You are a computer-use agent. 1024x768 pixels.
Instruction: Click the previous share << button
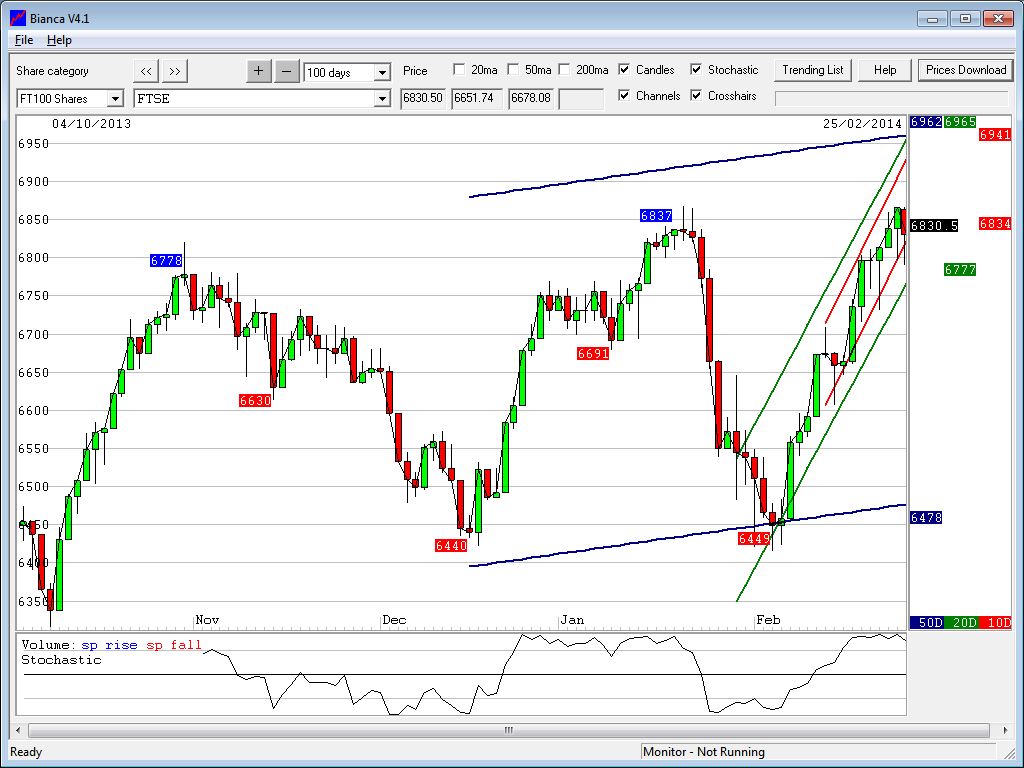point(146,71)
